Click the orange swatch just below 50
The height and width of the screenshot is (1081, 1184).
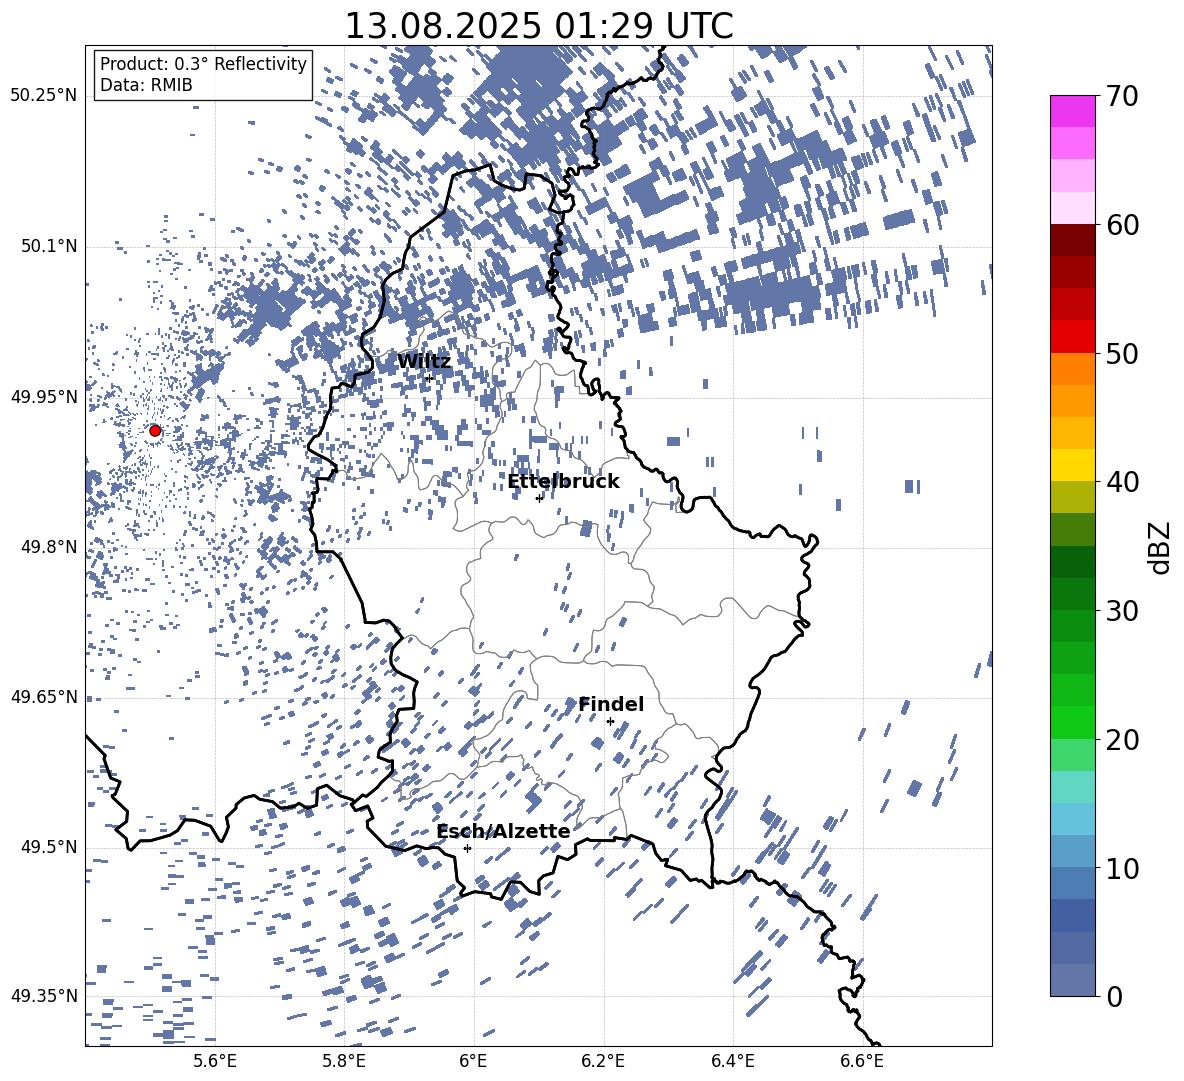pyautogui.click(x=1073, y=369)
